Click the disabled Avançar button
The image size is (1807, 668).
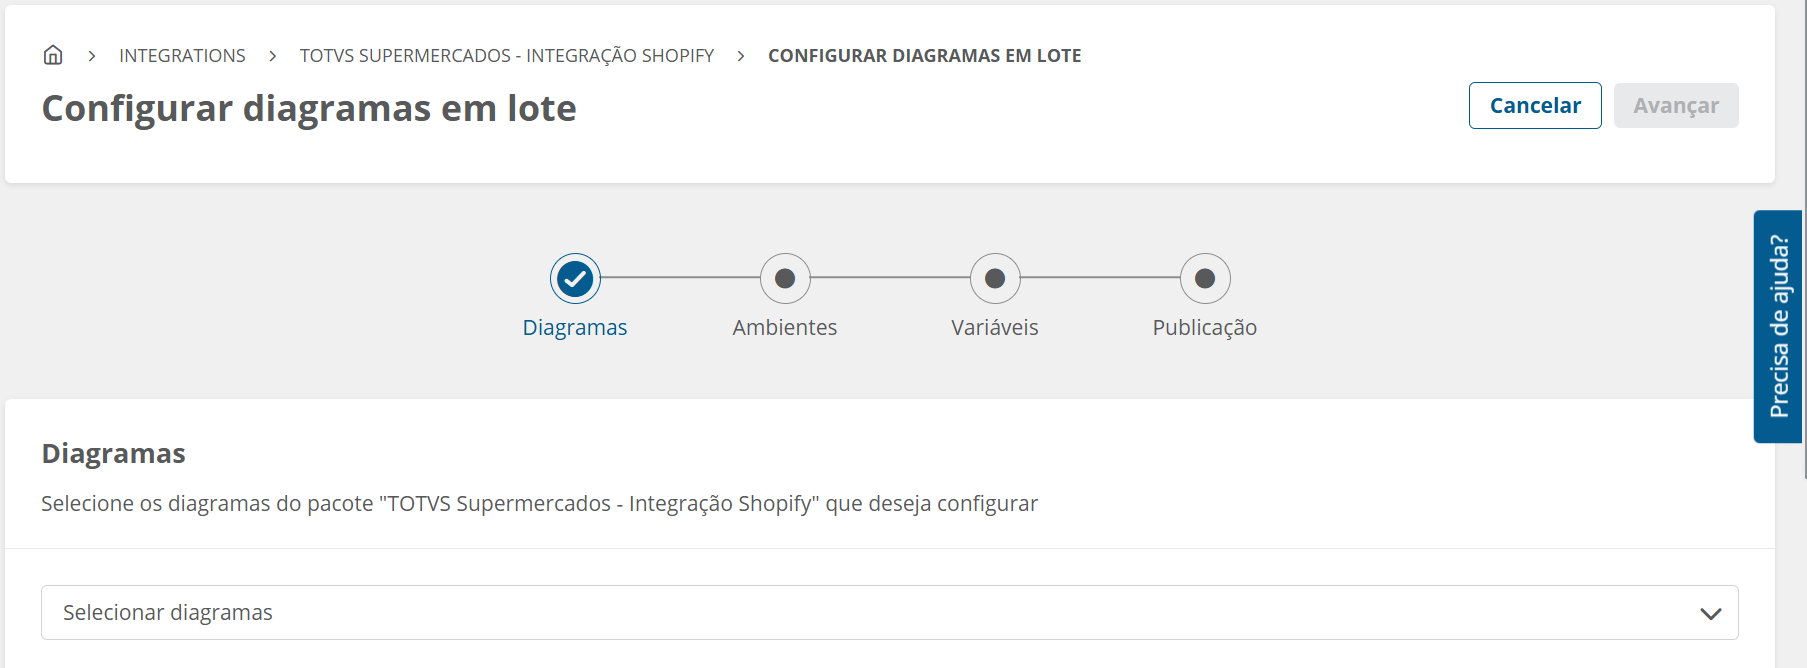[1676, 105]
